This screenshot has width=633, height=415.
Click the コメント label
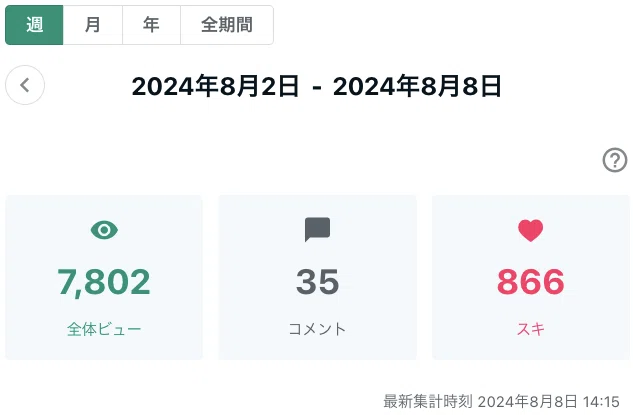[x=317, y=329]
